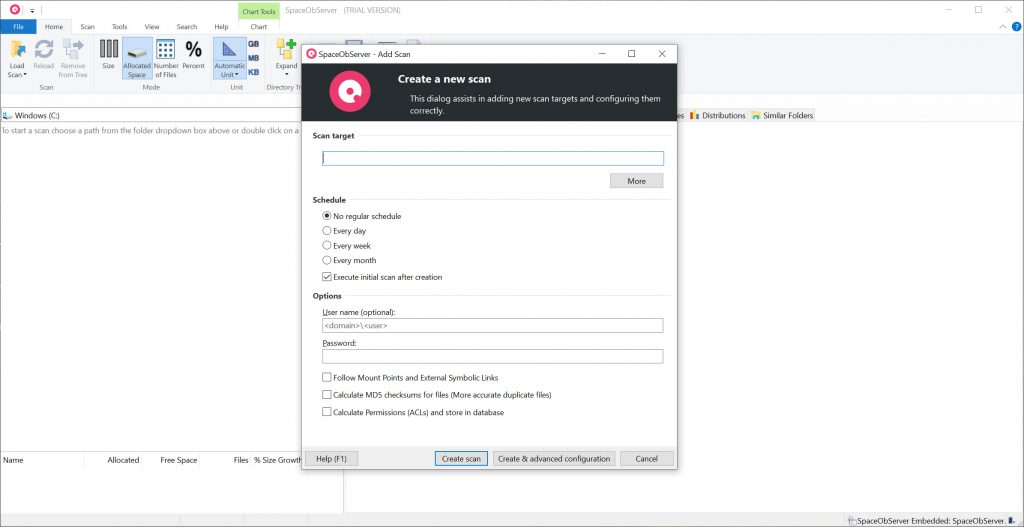Click the SpaceObServer logo in the main title bar
This screenshot has width=1024, height=527.
[14, 10]
